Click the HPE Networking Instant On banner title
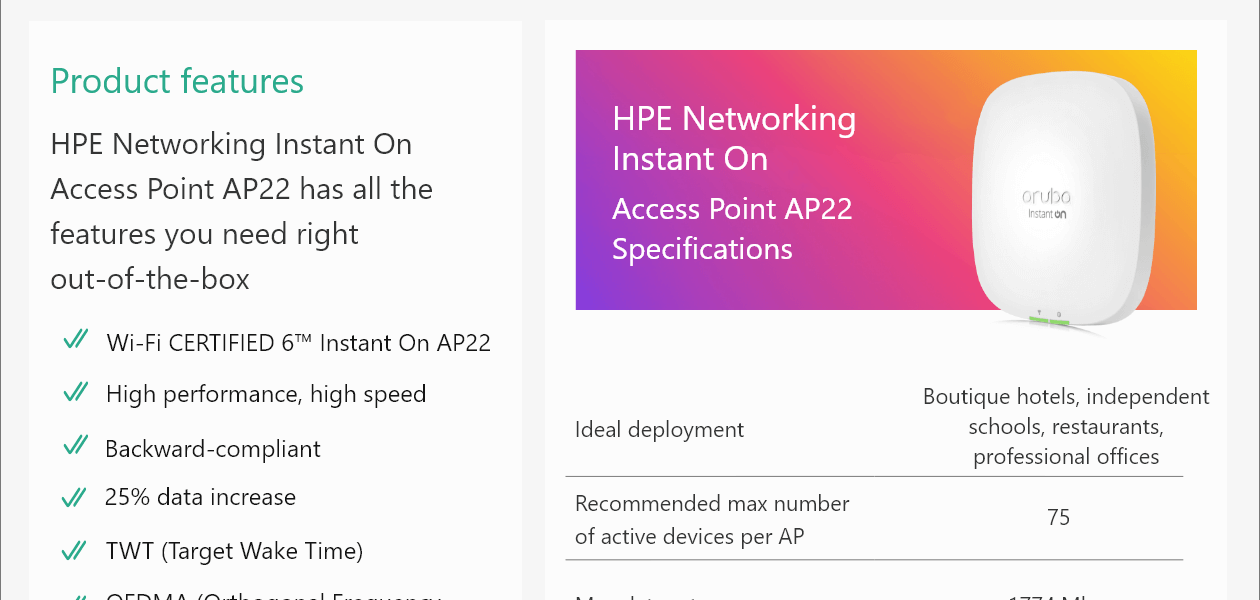 [734, 138]
